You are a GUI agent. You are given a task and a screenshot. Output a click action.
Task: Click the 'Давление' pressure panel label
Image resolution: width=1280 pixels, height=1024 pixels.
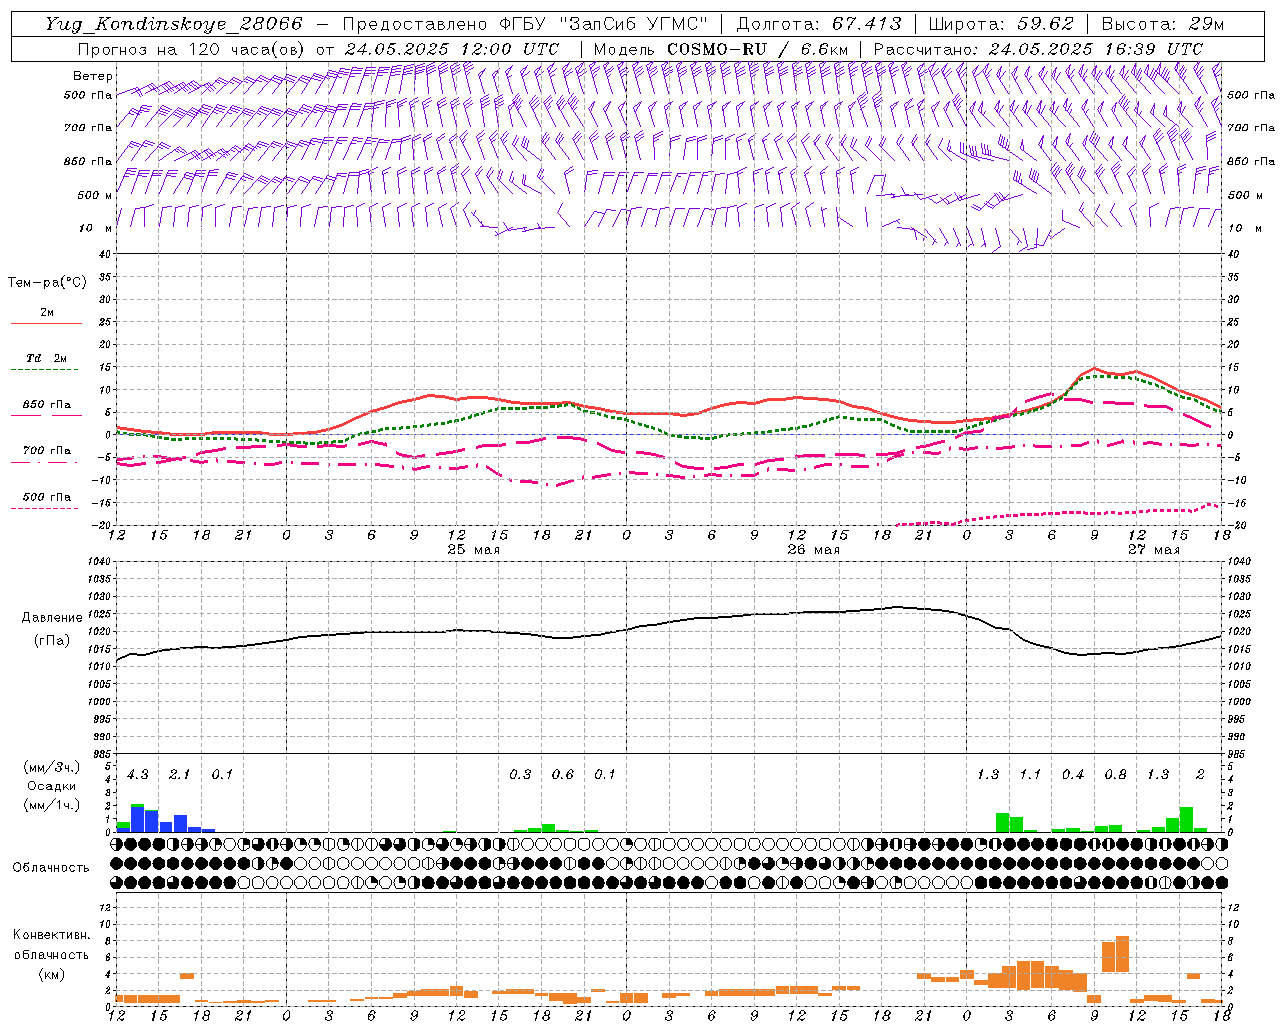pos(52,618)
